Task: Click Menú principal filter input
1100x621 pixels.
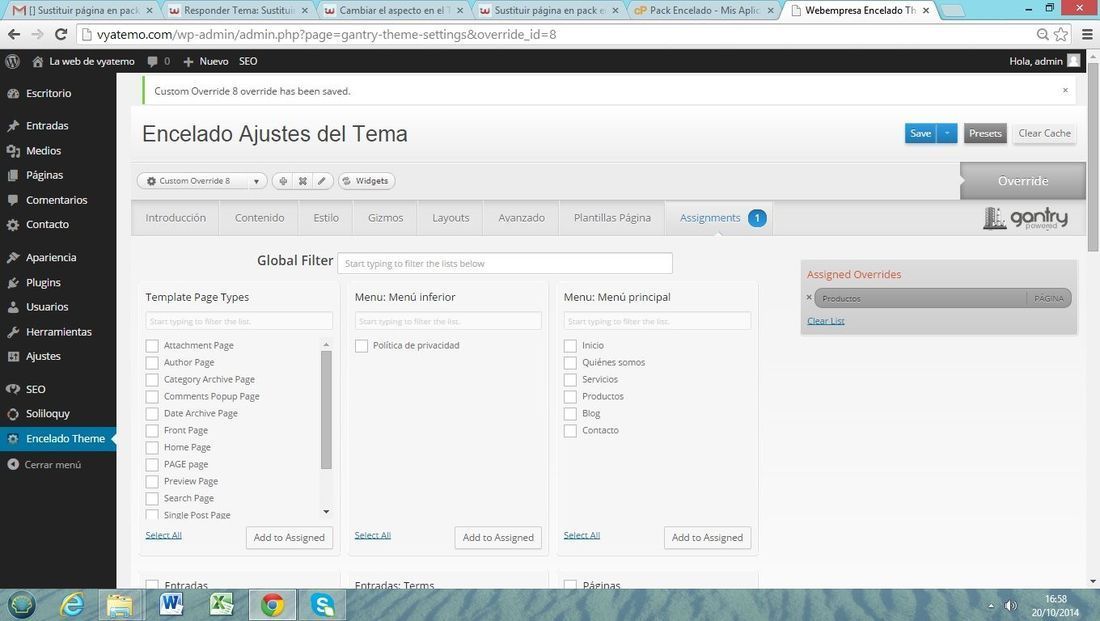Action: click(x=657, y=321)
